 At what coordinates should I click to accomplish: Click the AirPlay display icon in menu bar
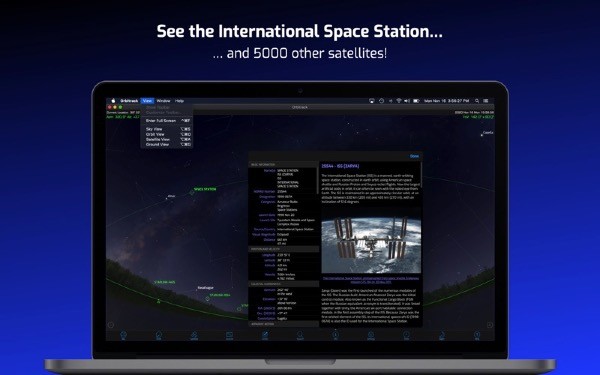pos(371,101)
